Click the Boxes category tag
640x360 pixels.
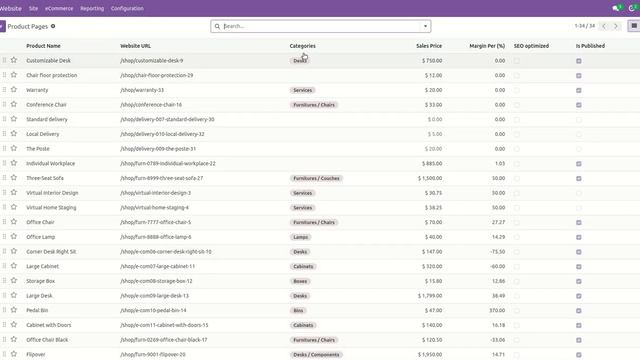300,281
